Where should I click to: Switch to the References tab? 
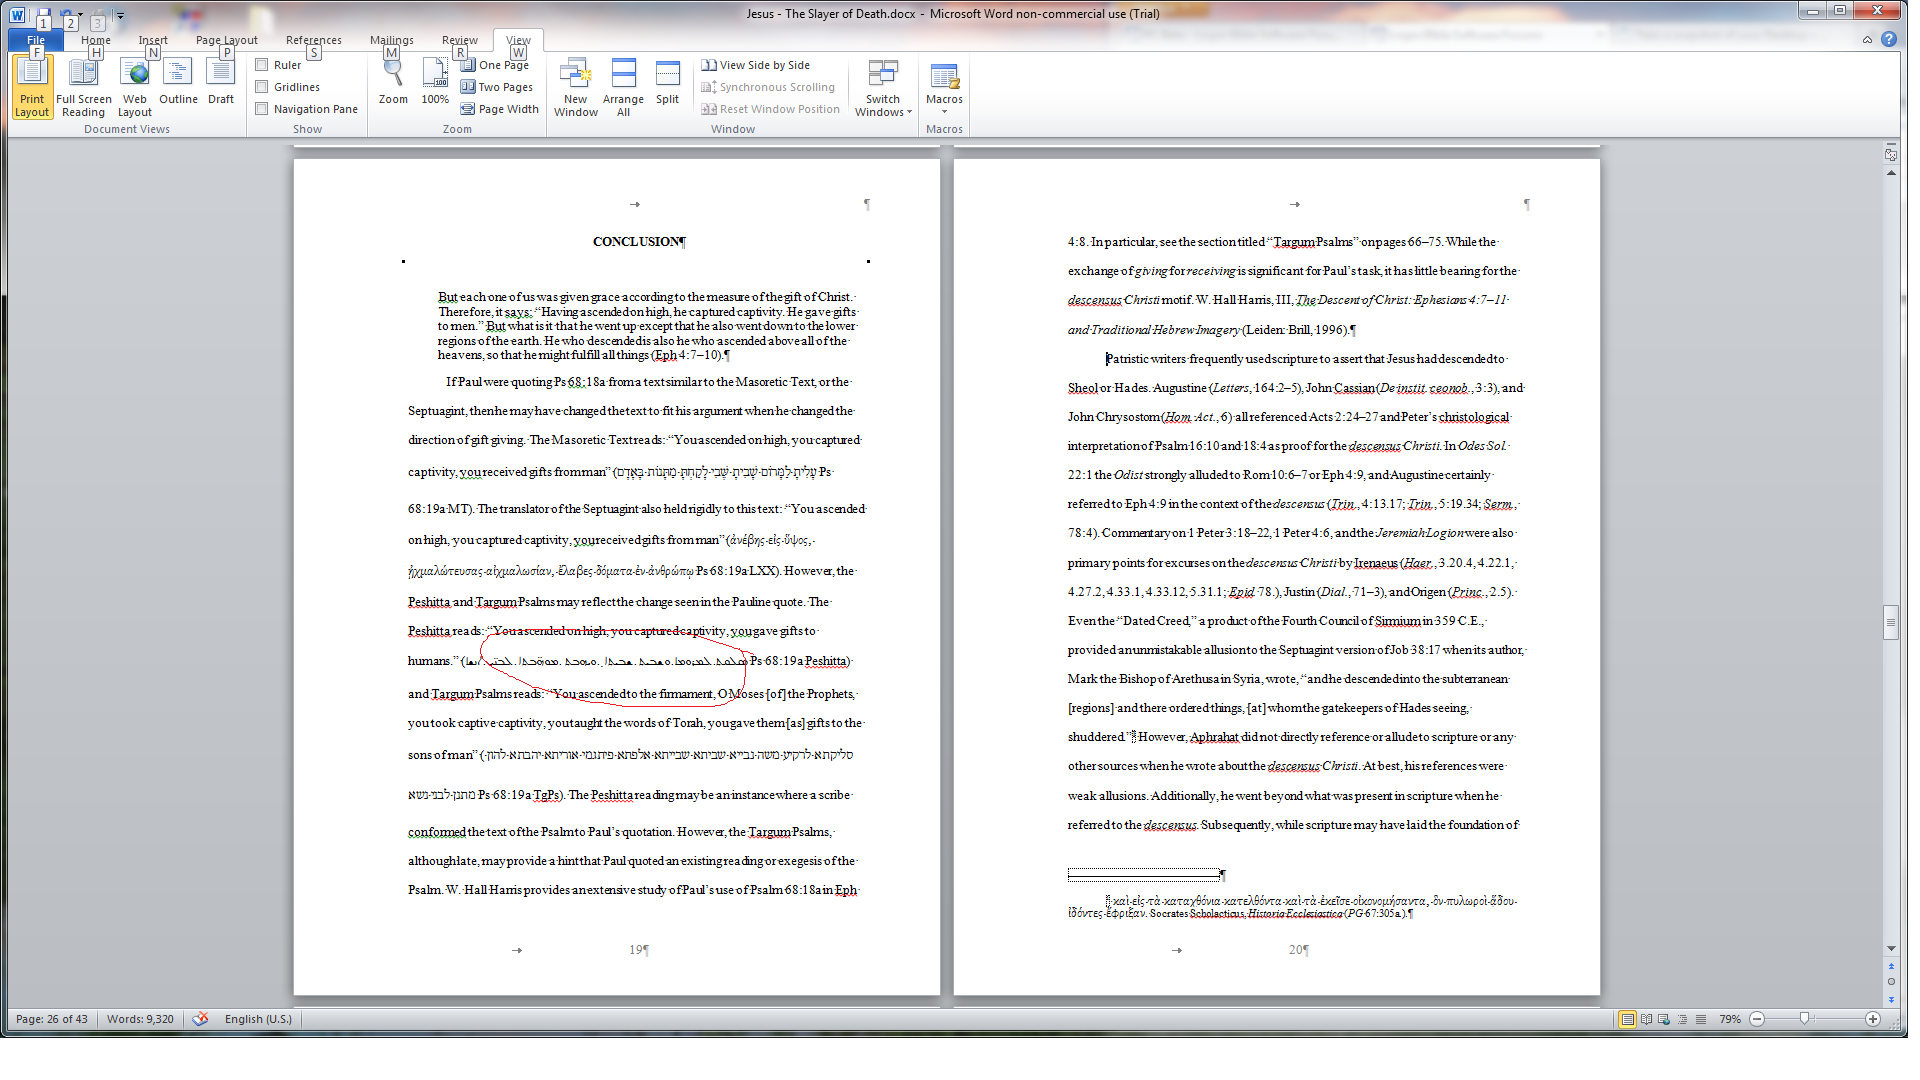point(313,40)
